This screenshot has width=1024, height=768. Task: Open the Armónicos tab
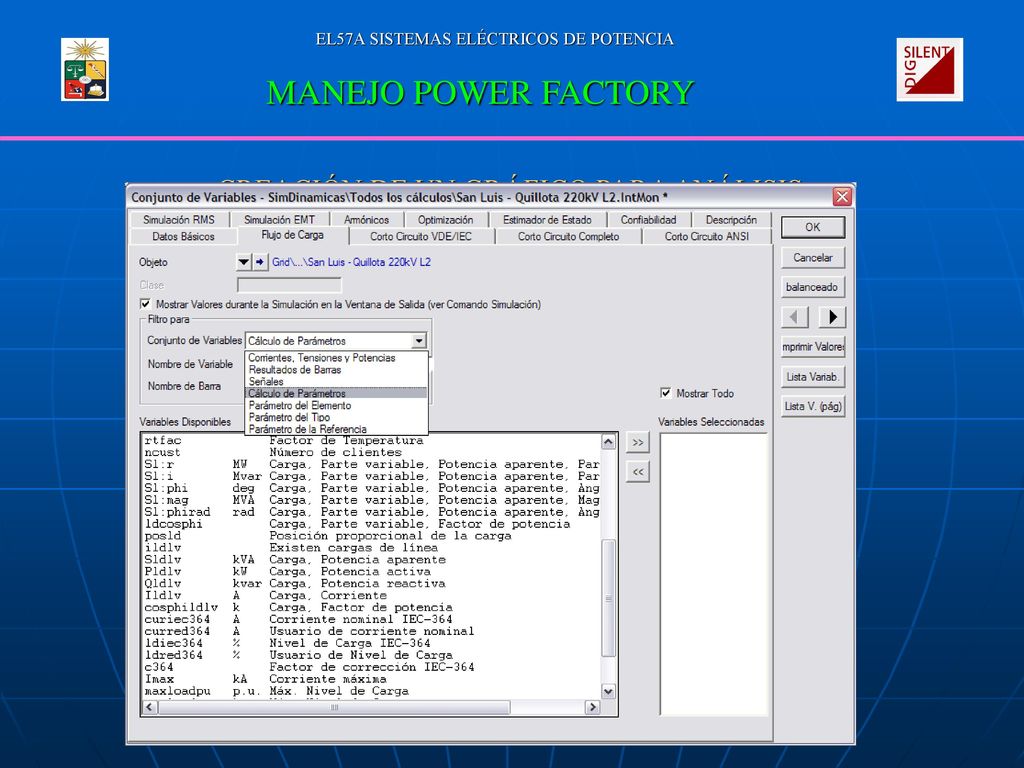point(366,220)
